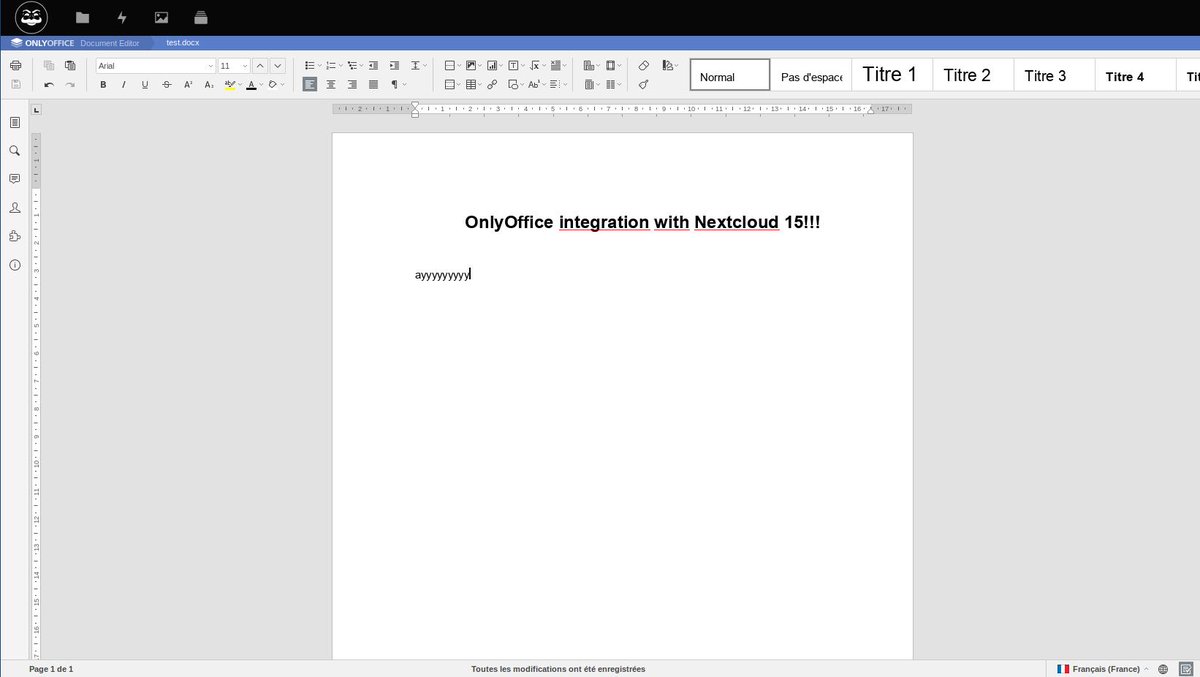
Task: Toggle nonprinting characters pilcrow
Action: pos(394,84)
